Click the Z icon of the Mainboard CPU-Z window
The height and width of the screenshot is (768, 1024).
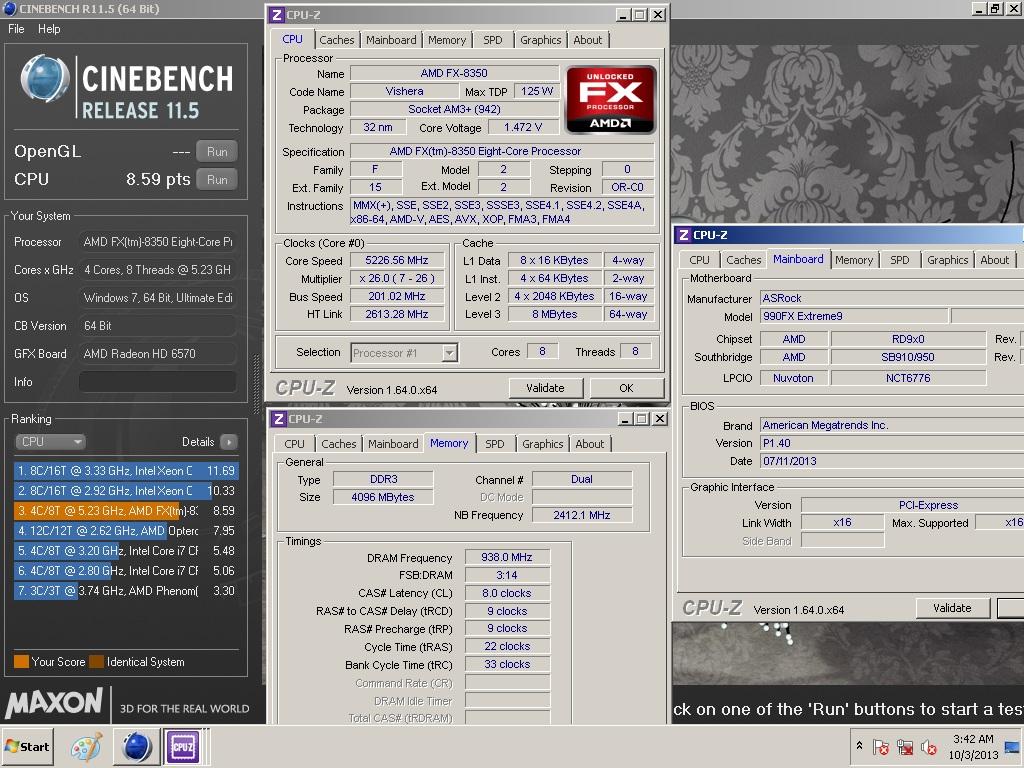click(x=684, y=235)
